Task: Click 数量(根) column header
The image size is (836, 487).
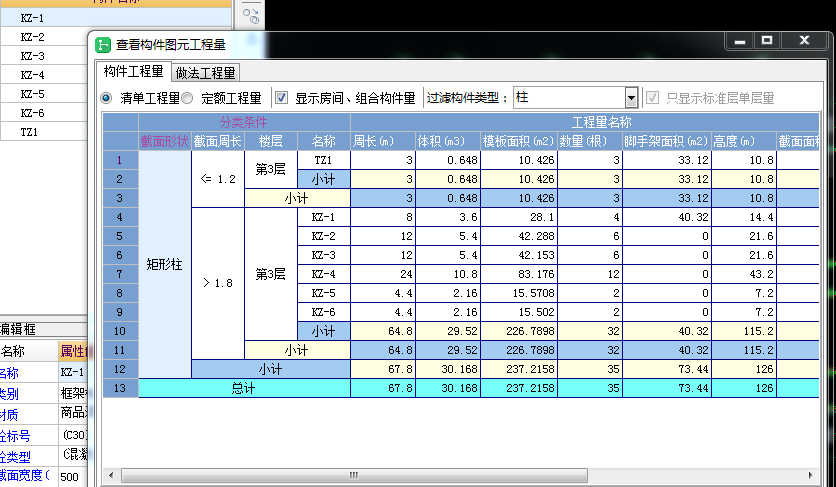Action: (590, 141)
